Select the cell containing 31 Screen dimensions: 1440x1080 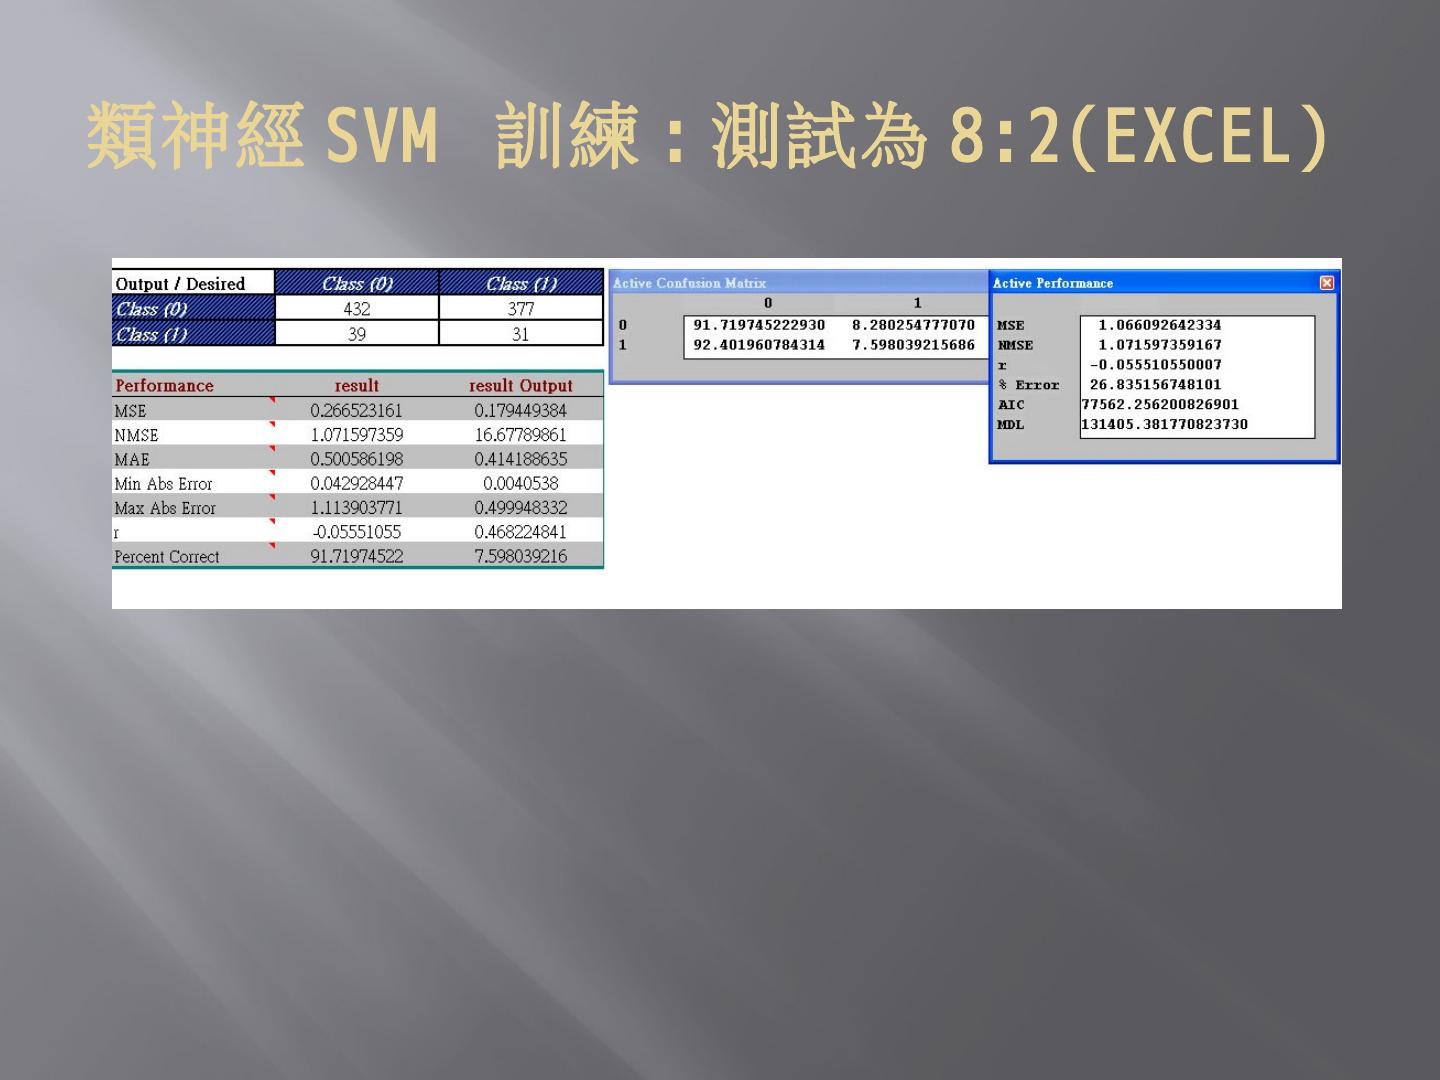[521, 334]
